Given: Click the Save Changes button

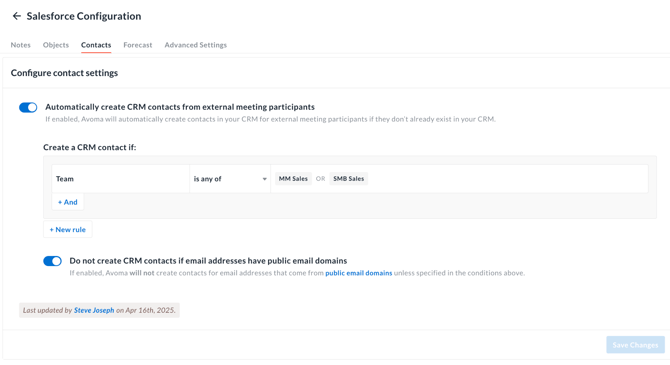Looking at the screenshot, I should click(x=635, y=345).
